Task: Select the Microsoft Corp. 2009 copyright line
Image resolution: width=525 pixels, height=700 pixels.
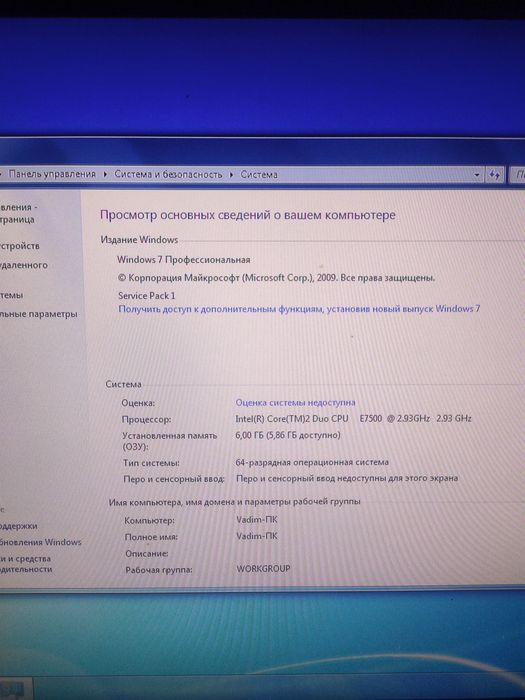Action: [276, 278]
